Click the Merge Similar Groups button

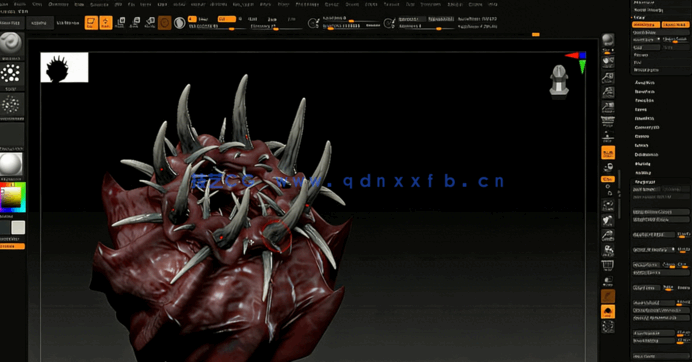point(661,212)
